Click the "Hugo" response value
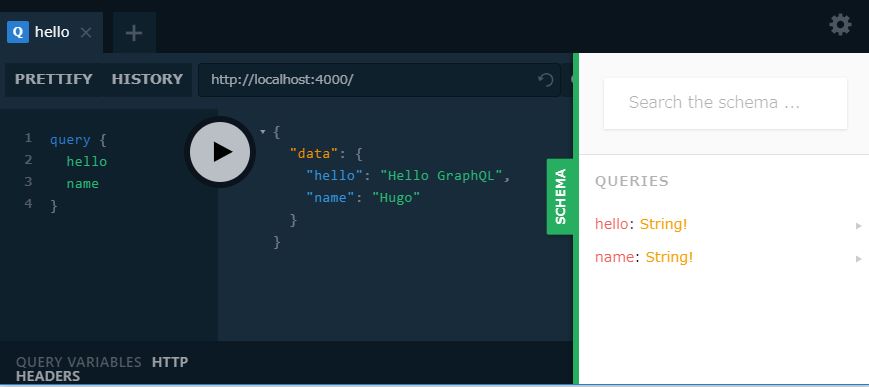Image resolution: width=869 pixels, height=387 pixels. (x=396, y=197)
